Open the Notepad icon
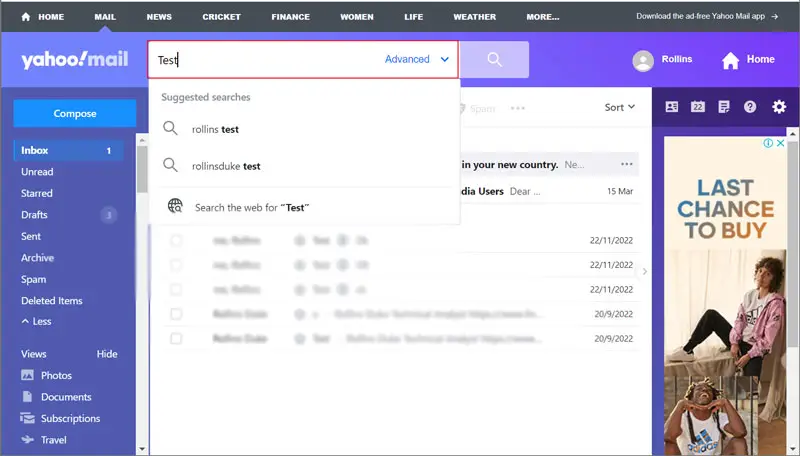The image size is (800, 456). point(724,107)
